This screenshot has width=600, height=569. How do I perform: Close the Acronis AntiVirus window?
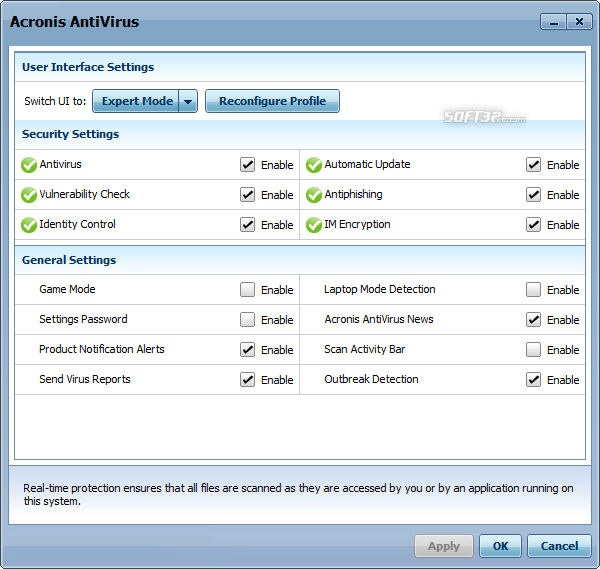(x=579, y=22)
